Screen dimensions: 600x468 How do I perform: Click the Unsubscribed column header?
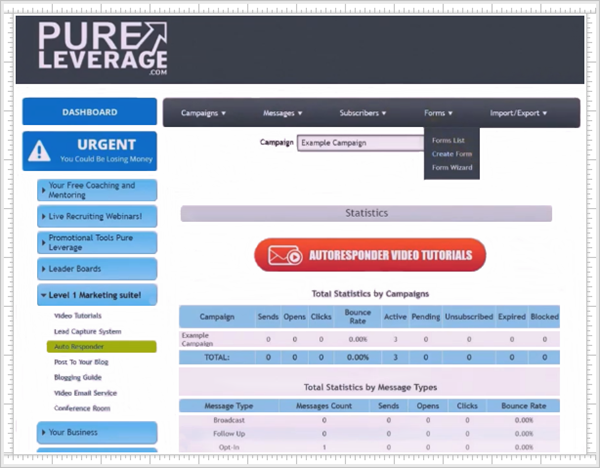(469, 317)
